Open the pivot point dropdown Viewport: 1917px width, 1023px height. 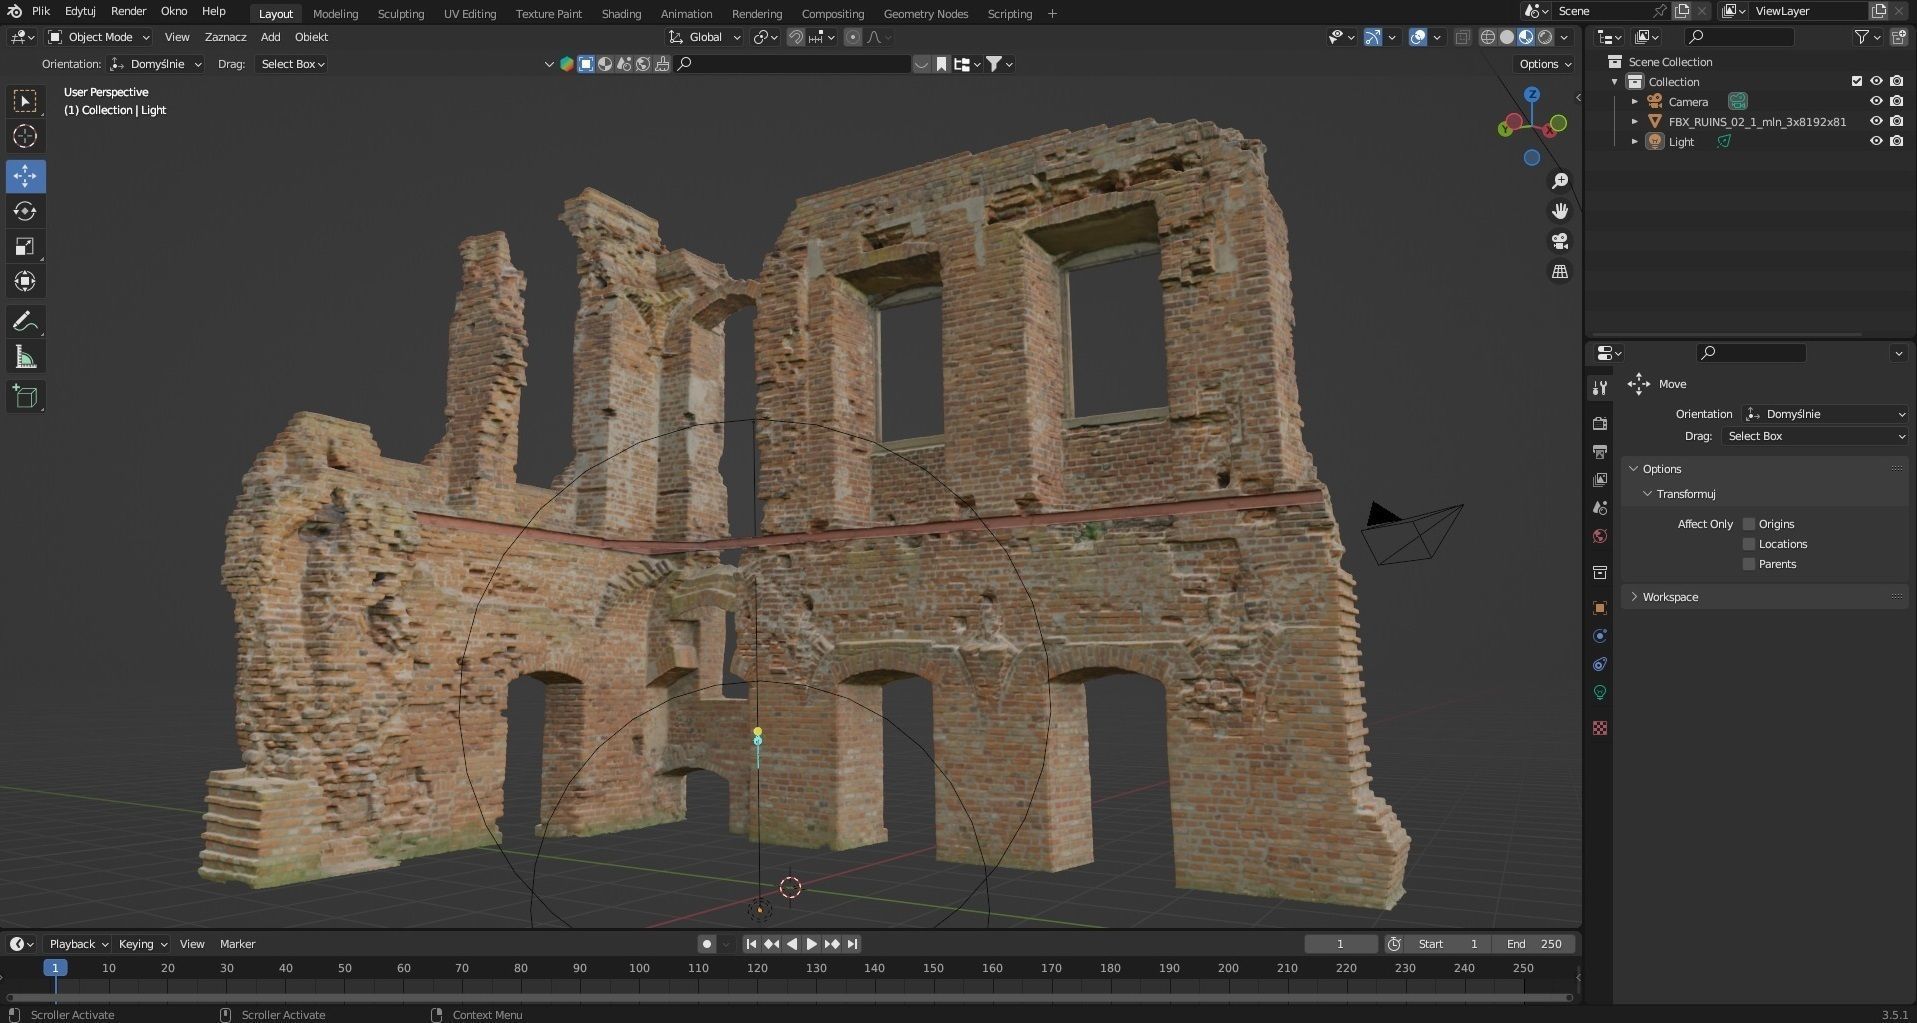point(766,37)
